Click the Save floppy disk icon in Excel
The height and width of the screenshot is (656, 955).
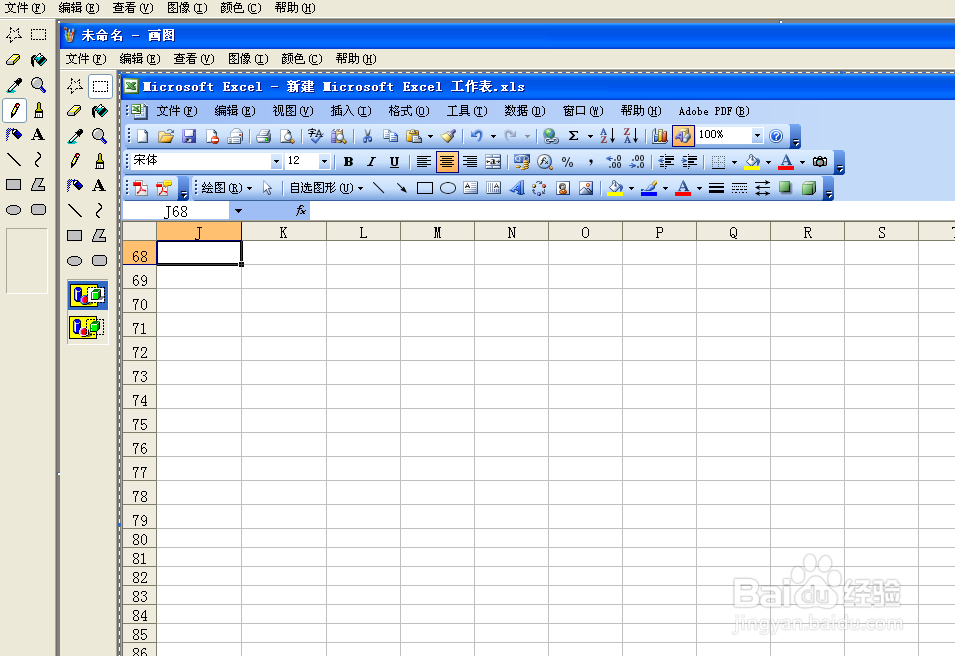(x=189, y=136)
